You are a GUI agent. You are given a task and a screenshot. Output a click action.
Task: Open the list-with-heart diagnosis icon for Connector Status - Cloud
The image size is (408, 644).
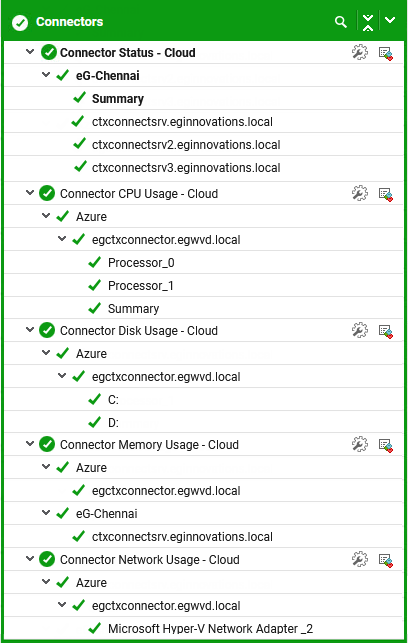[x=386, y=54]
